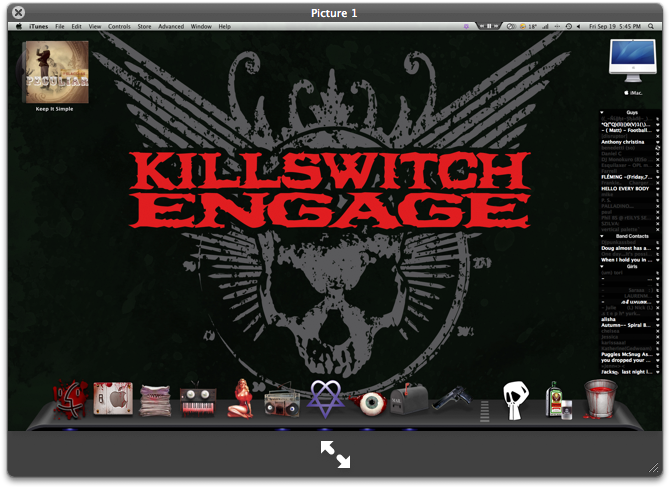Open the eyeball dock icon
Viewport: 670px width, 488px height.
pyautogui.click(x=368, y=403)
